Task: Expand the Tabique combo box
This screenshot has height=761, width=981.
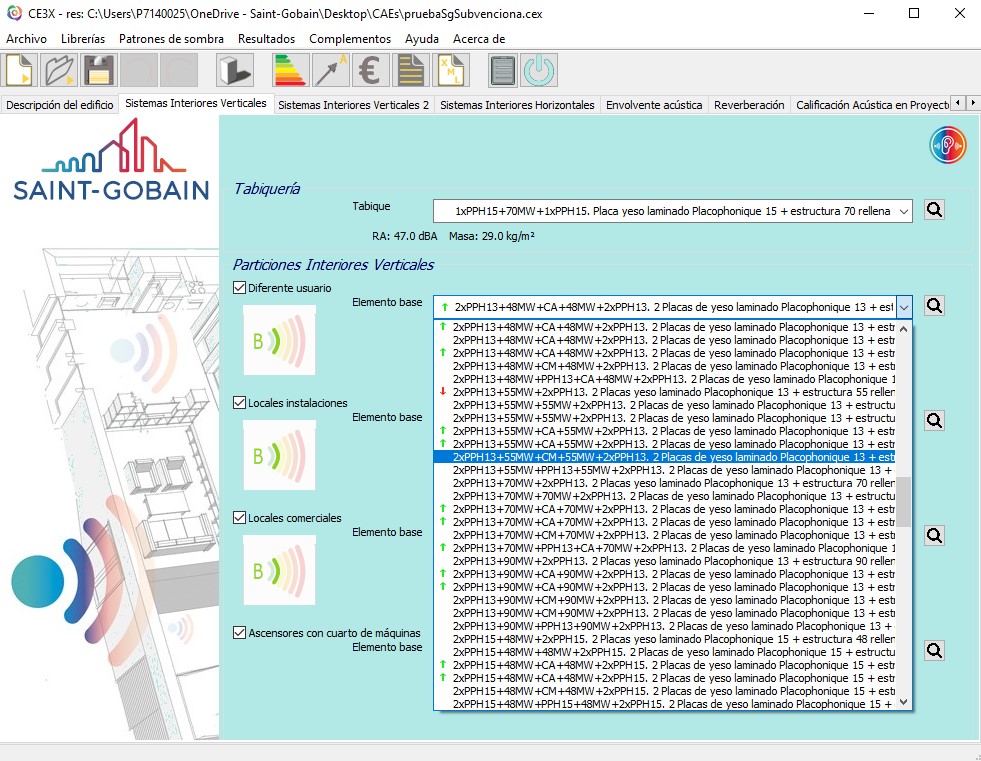Action: point(903,211)
